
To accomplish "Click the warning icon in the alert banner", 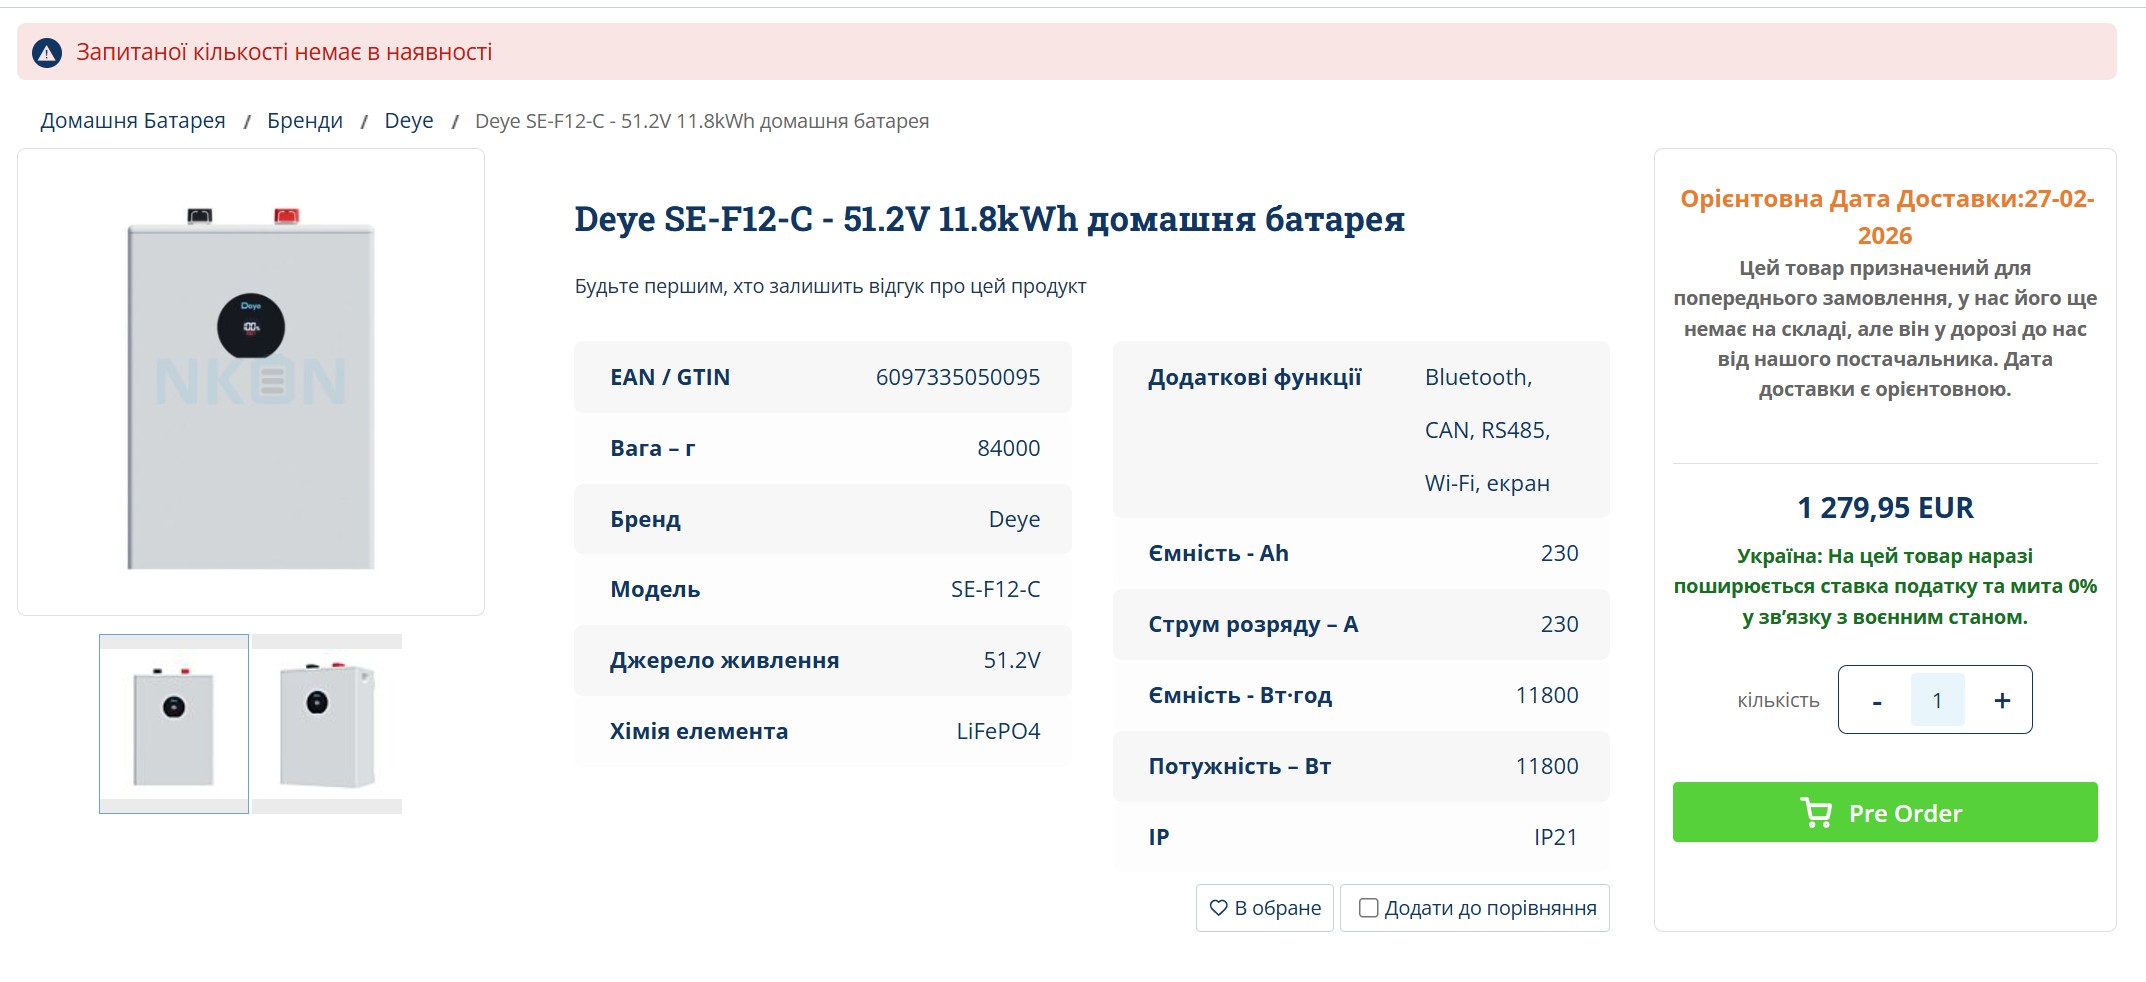I will 47,52.
